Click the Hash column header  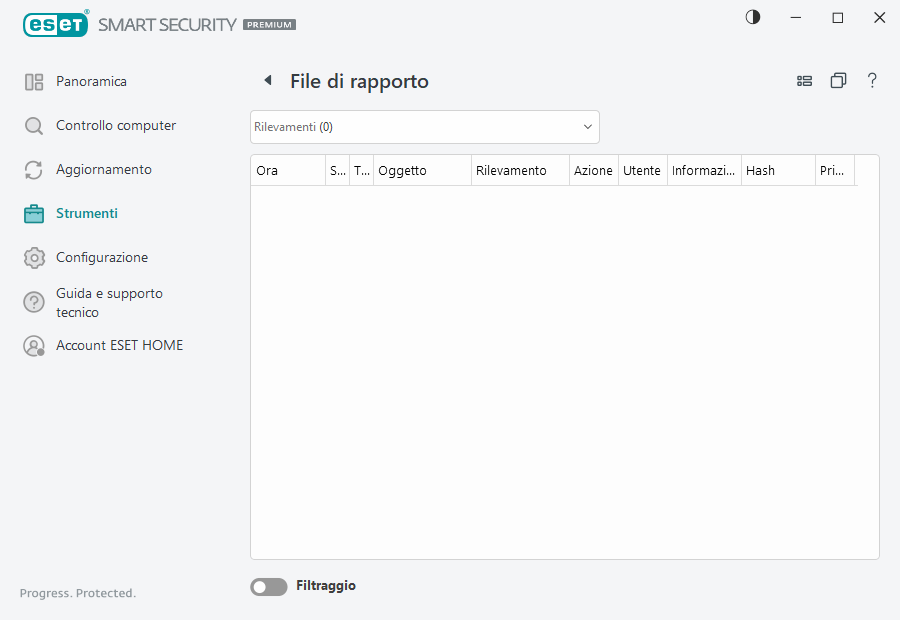point(778,171)
